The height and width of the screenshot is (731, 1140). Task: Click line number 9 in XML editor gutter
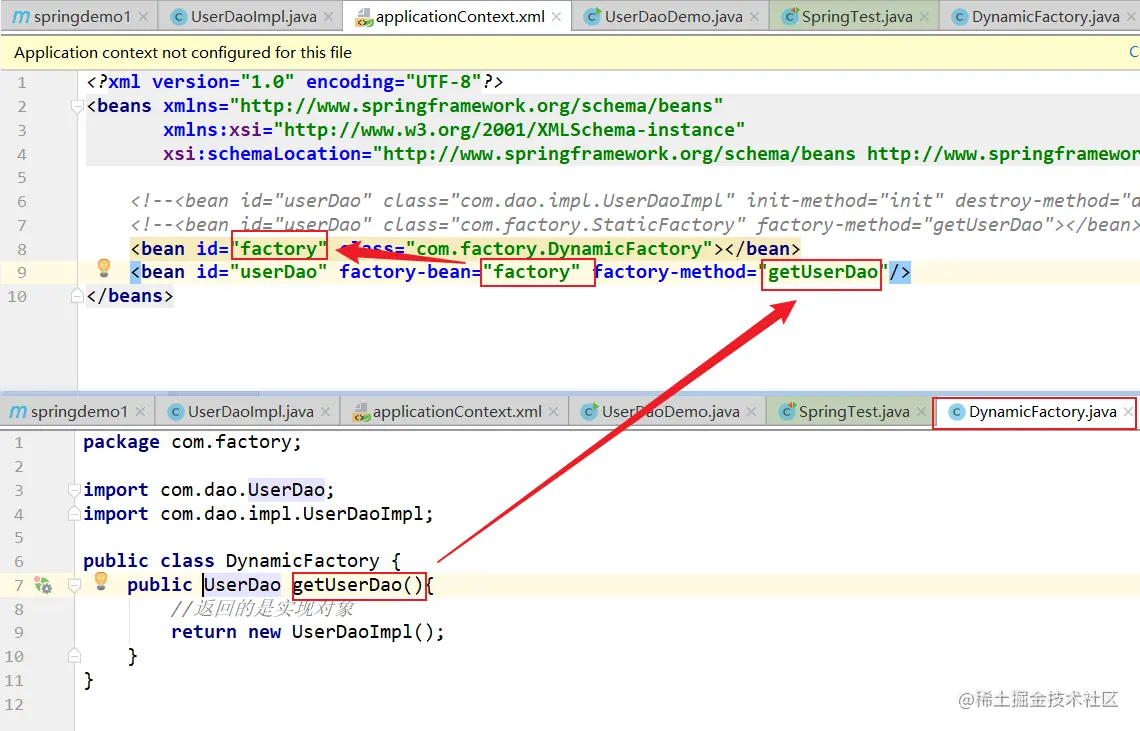pyautogui.click(x=22, y=273)
